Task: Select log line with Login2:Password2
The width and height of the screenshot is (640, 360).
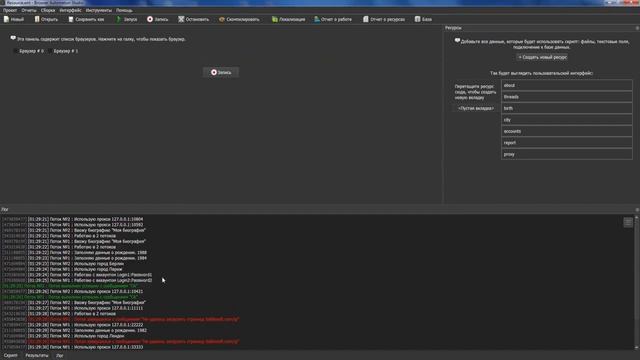Action: pos(77,280)
